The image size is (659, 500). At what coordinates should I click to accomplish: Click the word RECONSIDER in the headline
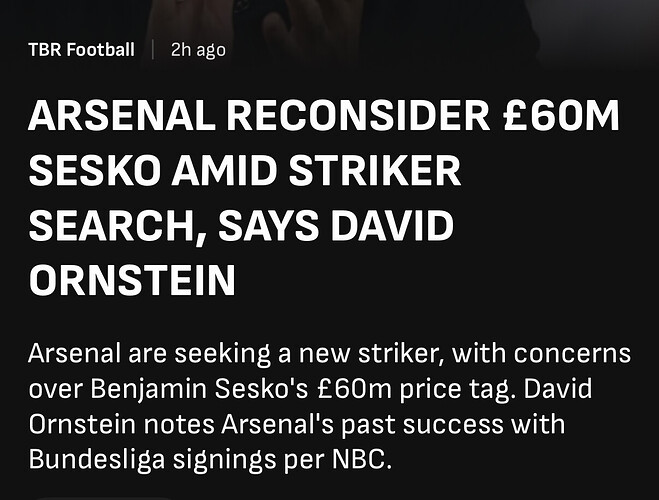coord(358,116)
